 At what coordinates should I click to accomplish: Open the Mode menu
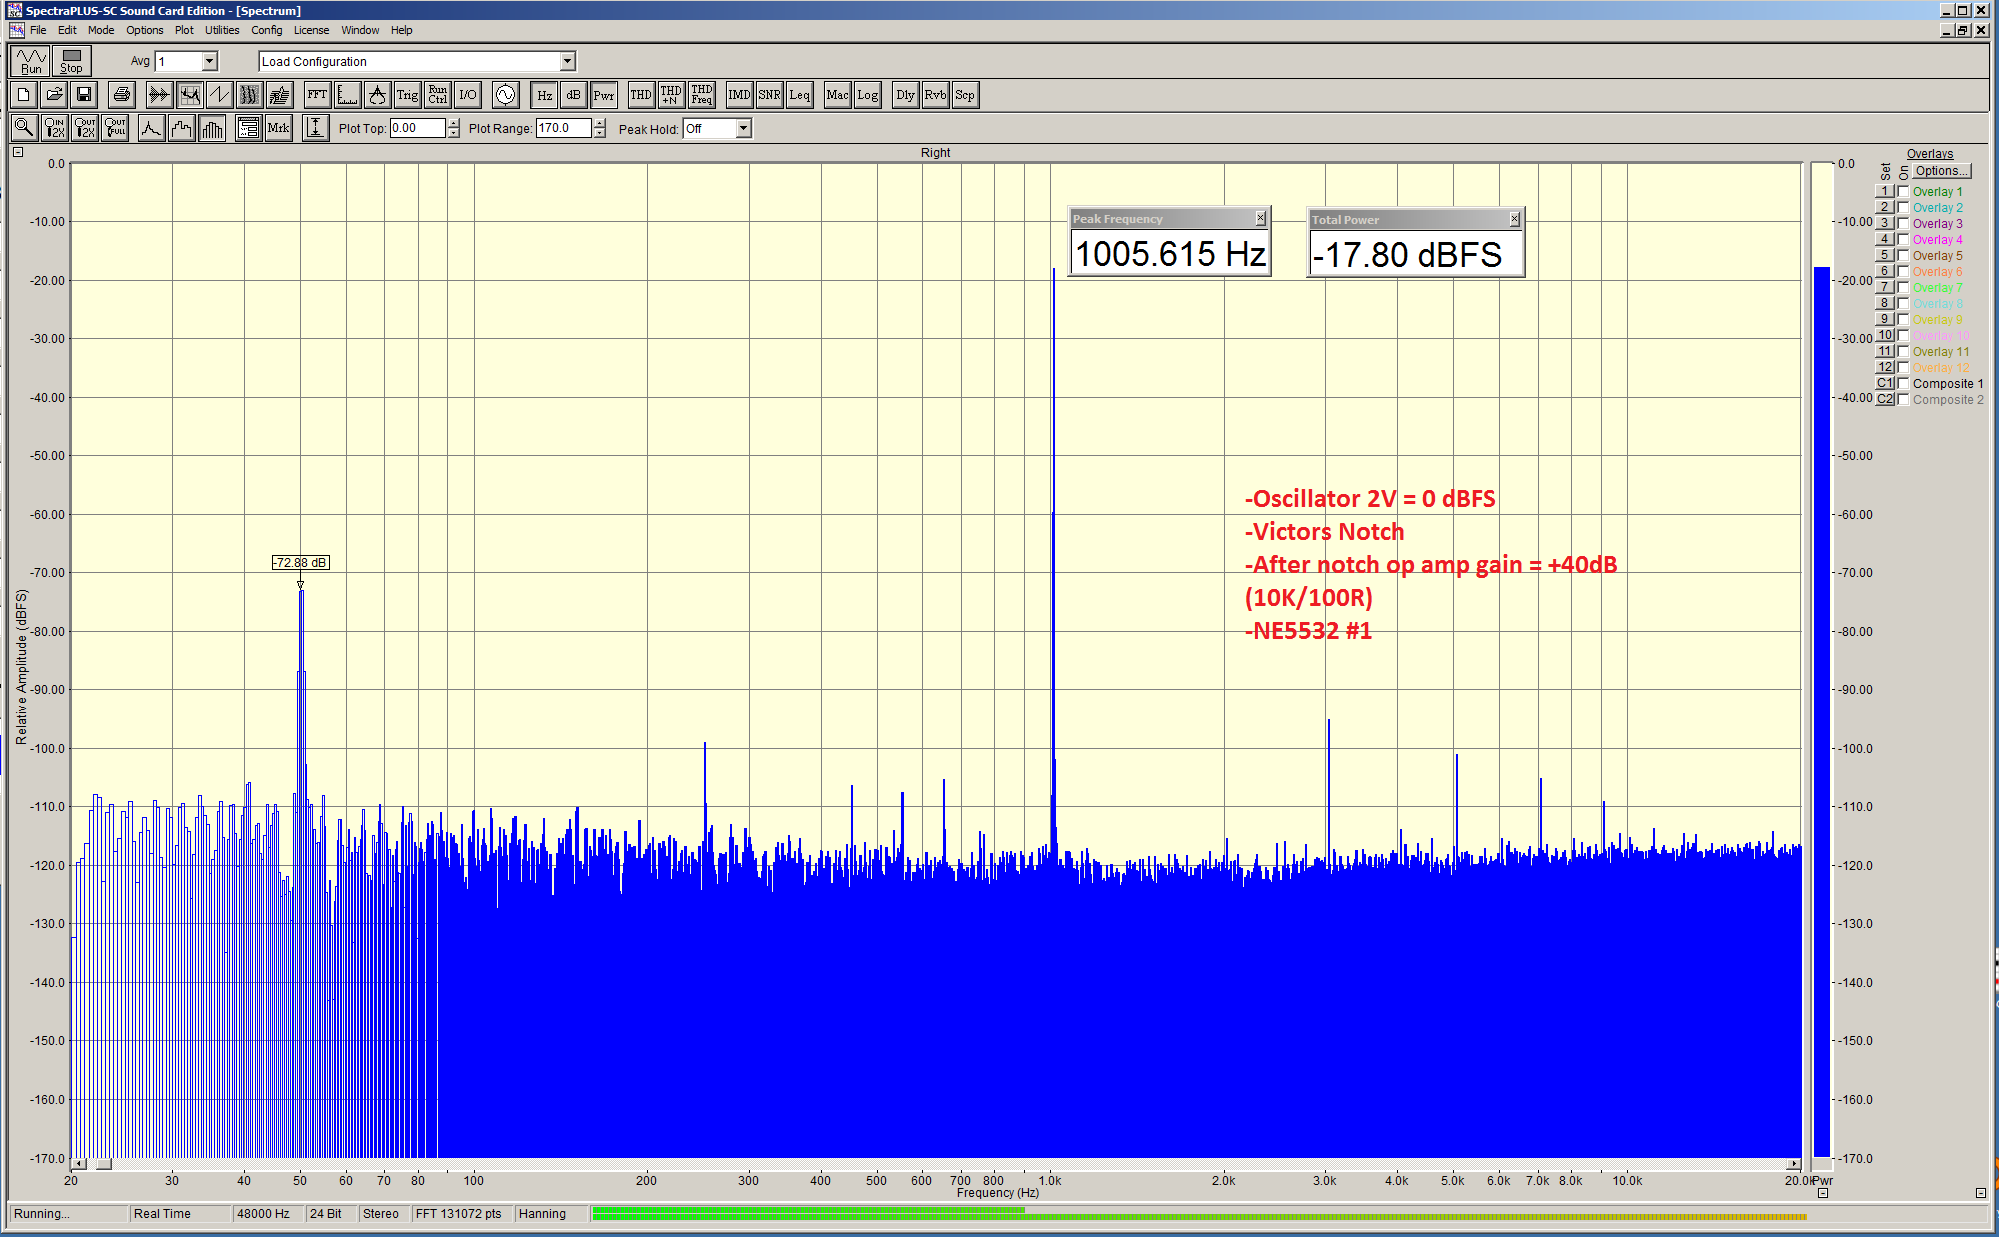tap(101, 30)
